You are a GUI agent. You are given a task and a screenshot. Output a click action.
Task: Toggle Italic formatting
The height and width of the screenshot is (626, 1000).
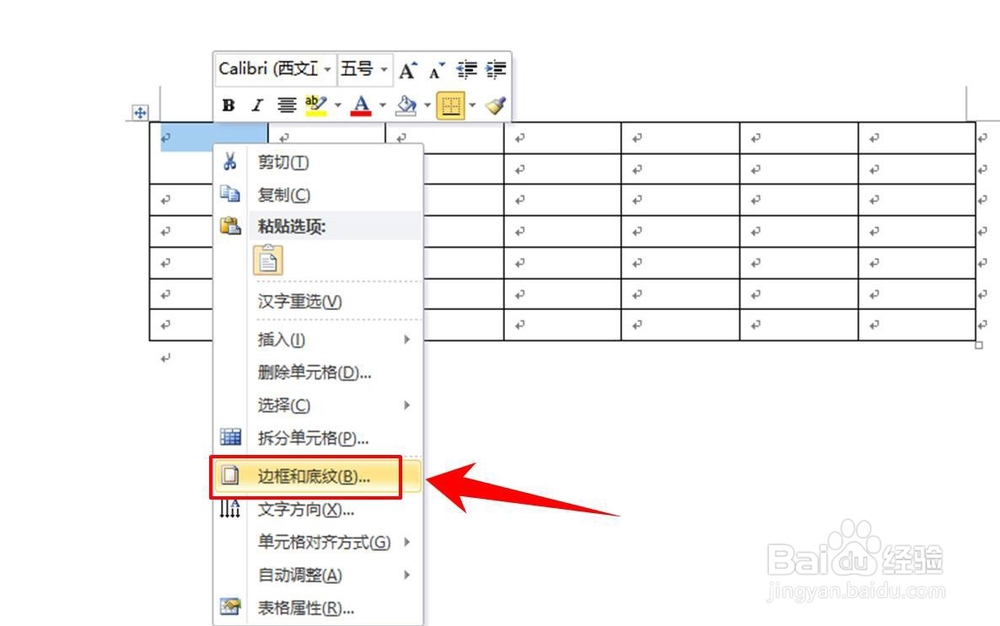[x=255, y=105]
